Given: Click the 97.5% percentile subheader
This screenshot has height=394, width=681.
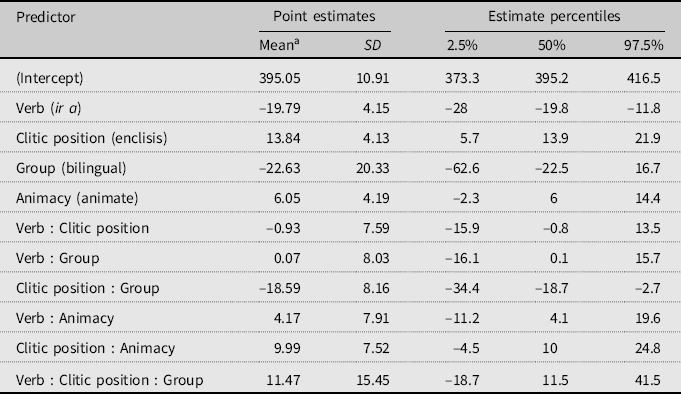Looking at the screenshot, I should coord(644,45).
